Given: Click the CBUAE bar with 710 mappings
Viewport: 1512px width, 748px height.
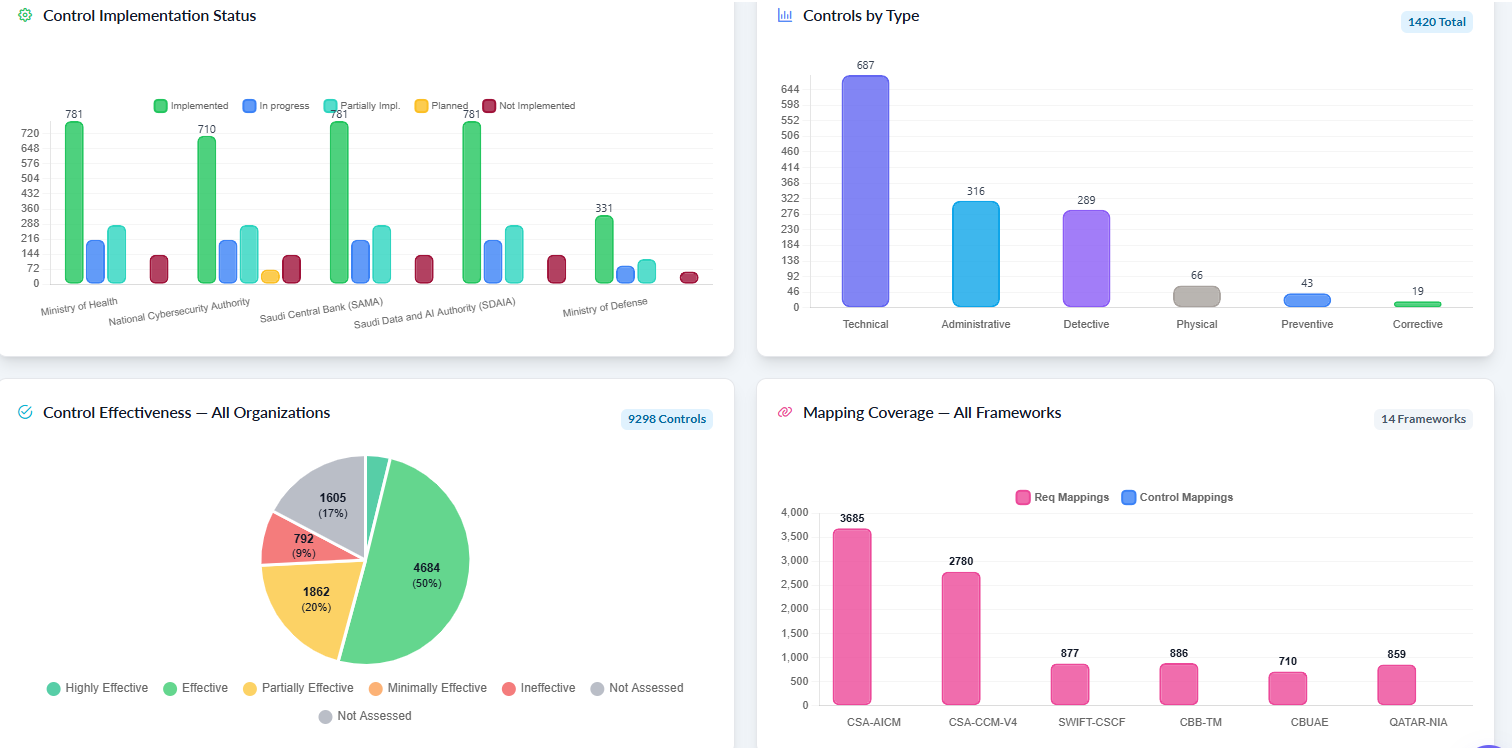Looking at the screenshot, I should pyautogui.click(x=1288, y=688).
